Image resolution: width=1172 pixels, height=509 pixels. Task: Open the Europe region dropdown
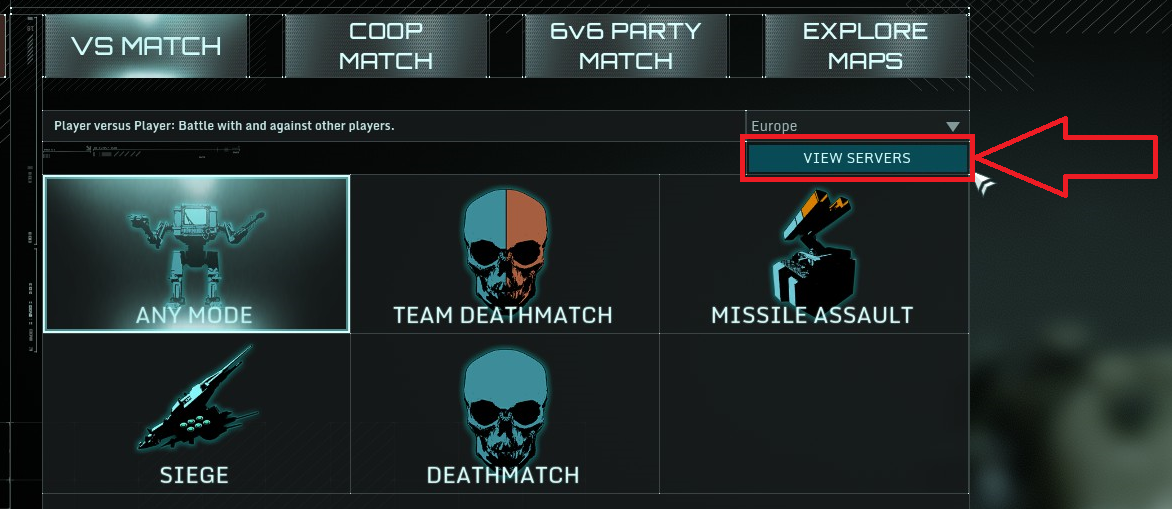point(857,126)
